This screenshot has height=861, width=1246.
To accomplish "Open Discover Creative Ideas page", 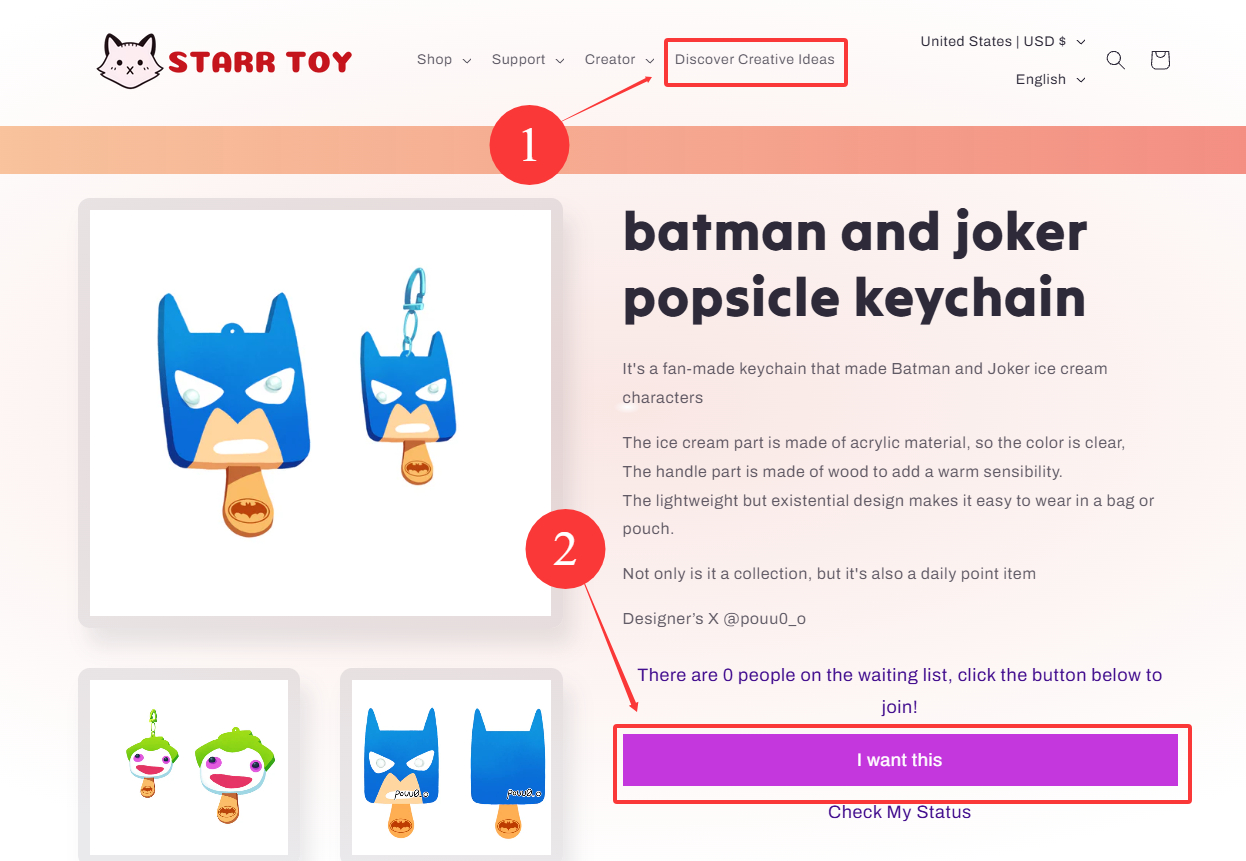I will tap(755, 60).
